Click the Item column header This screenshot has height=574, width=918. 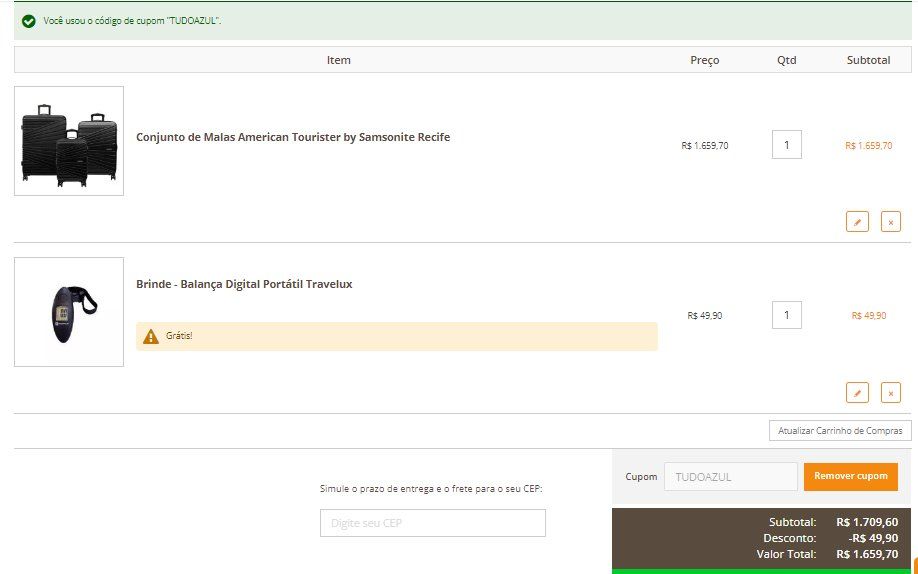point(338,60)
